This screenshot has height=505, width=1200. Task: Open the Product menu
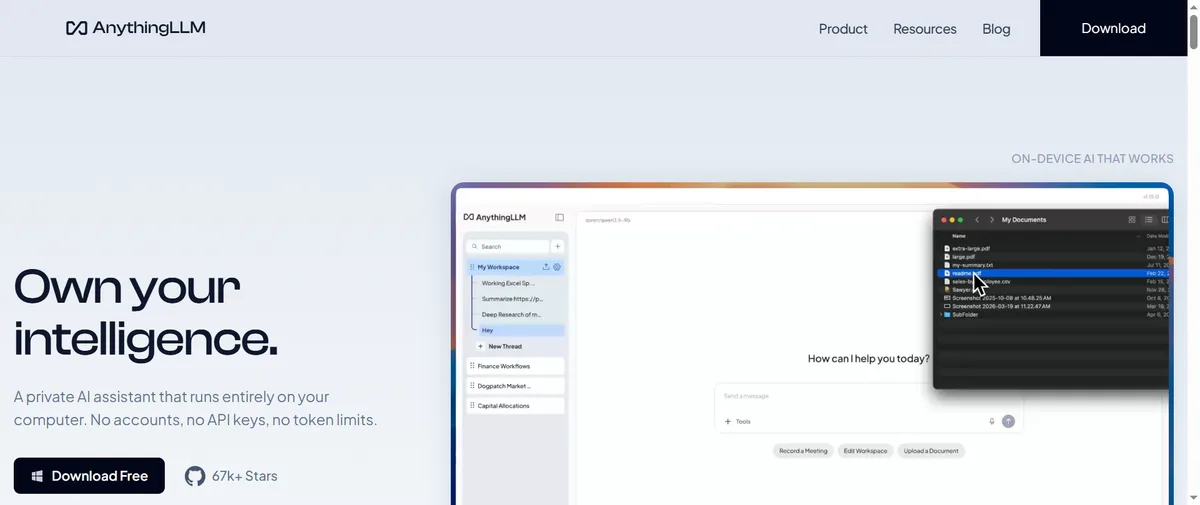(843, 29)
